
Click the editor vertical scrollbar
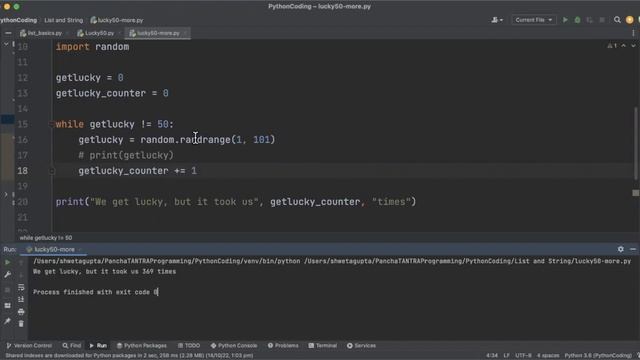[636, 143]
